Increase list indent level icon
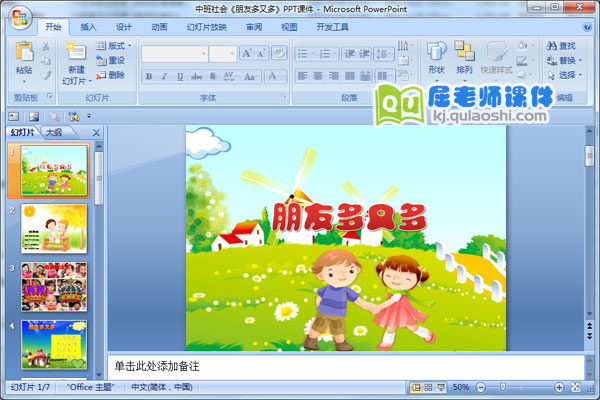 (x=364, y=54)
